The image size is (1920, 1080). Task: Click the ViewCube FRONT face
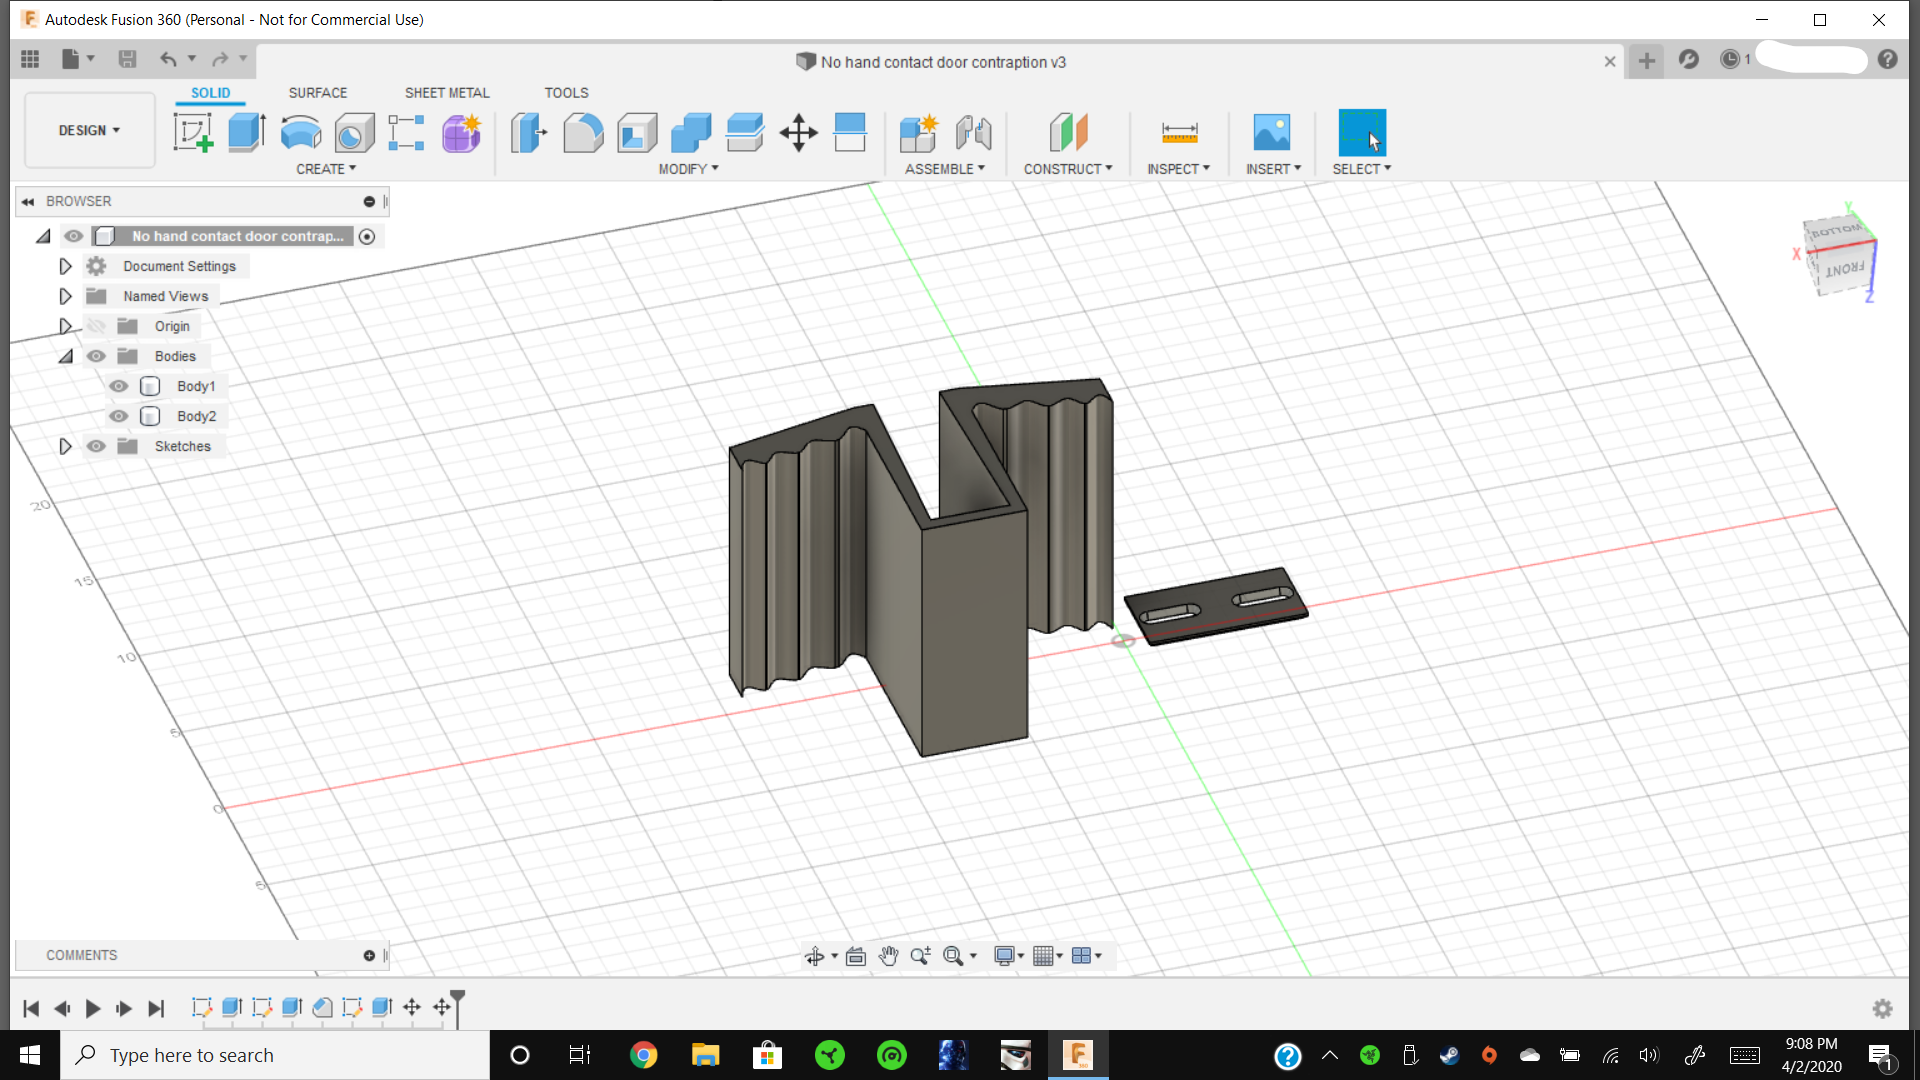click(1845, 269)
